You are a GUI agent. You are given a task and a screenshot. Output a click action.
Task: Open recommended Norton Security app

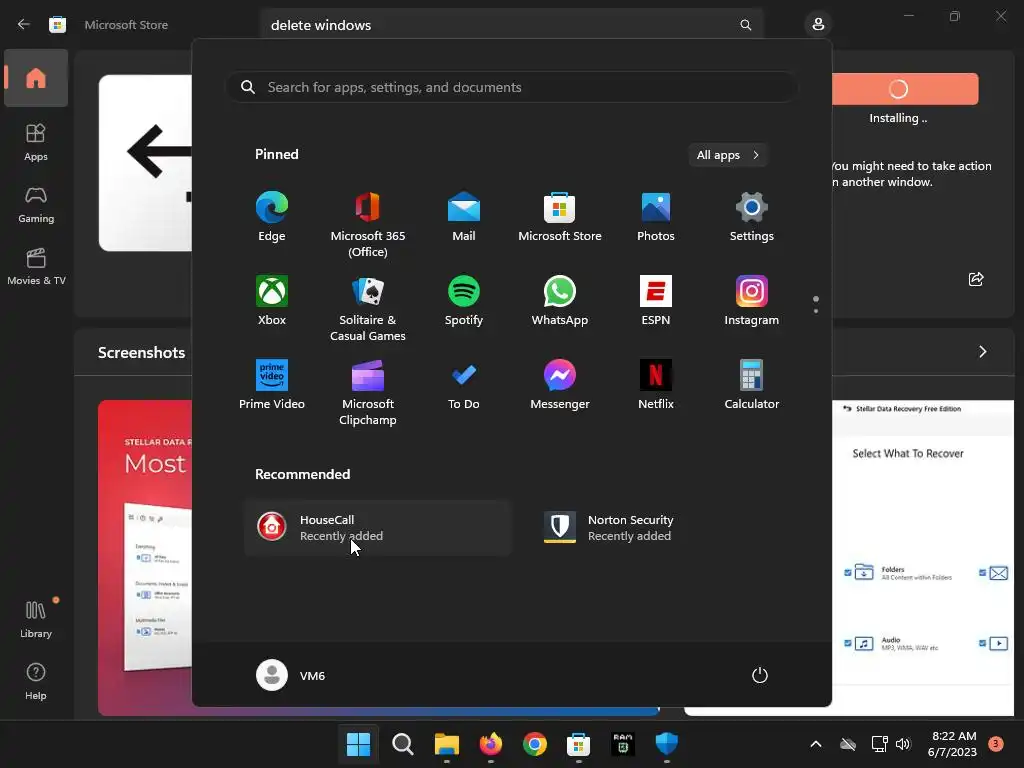665,528
